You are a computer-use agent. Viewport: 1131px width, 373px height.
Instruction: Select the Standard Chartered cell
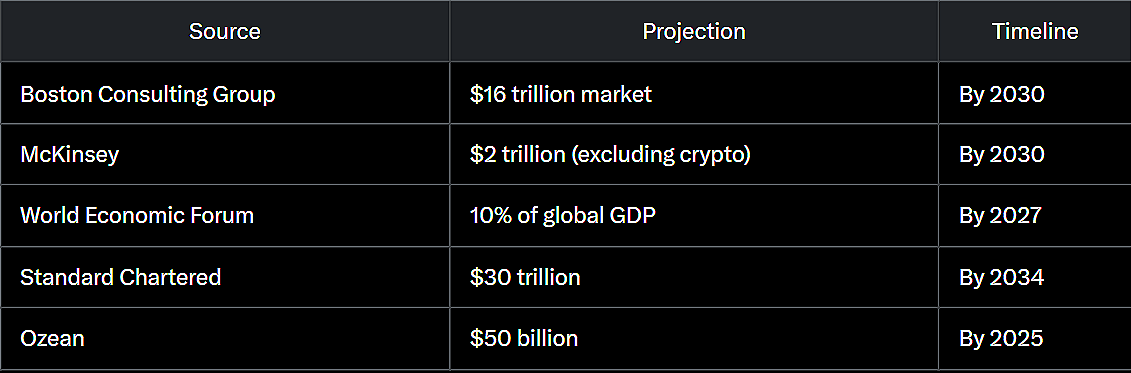click(225, 277)
